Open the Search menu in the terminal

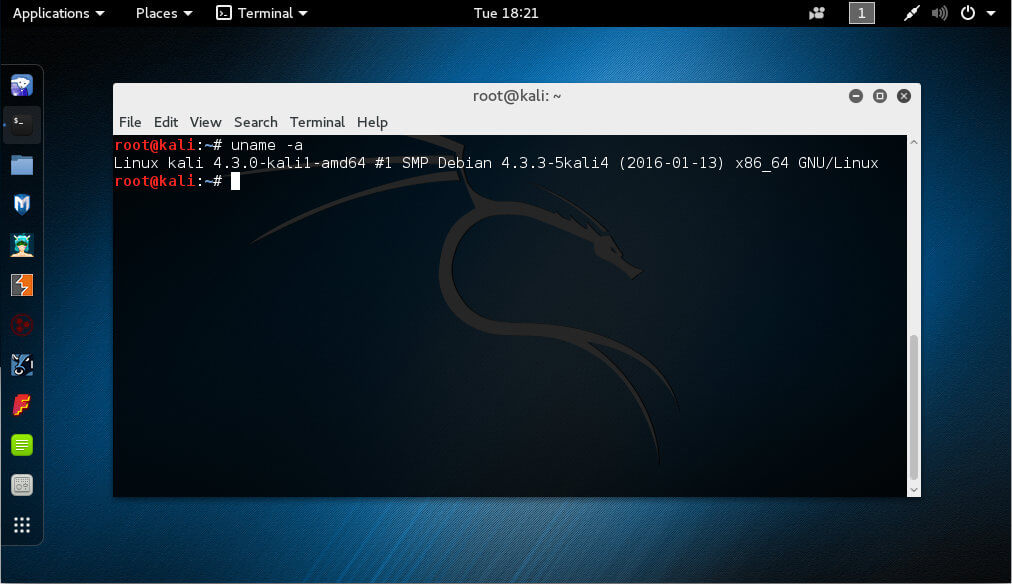[x=255, y=122]
